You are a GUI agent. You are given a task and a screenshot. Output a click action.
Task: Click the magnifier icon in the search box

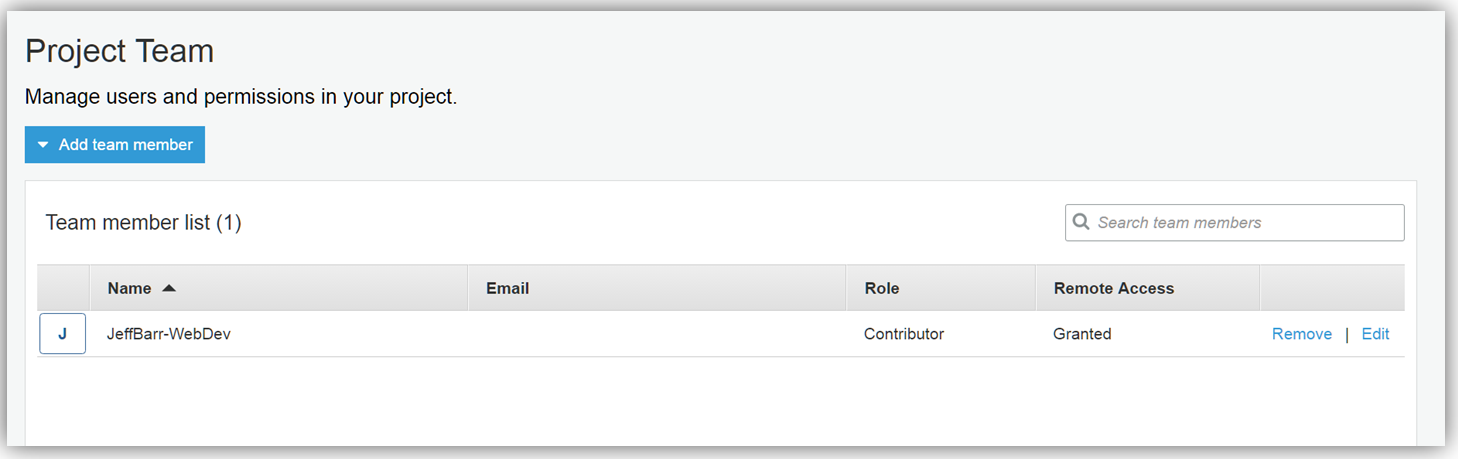coord(1080,222)
